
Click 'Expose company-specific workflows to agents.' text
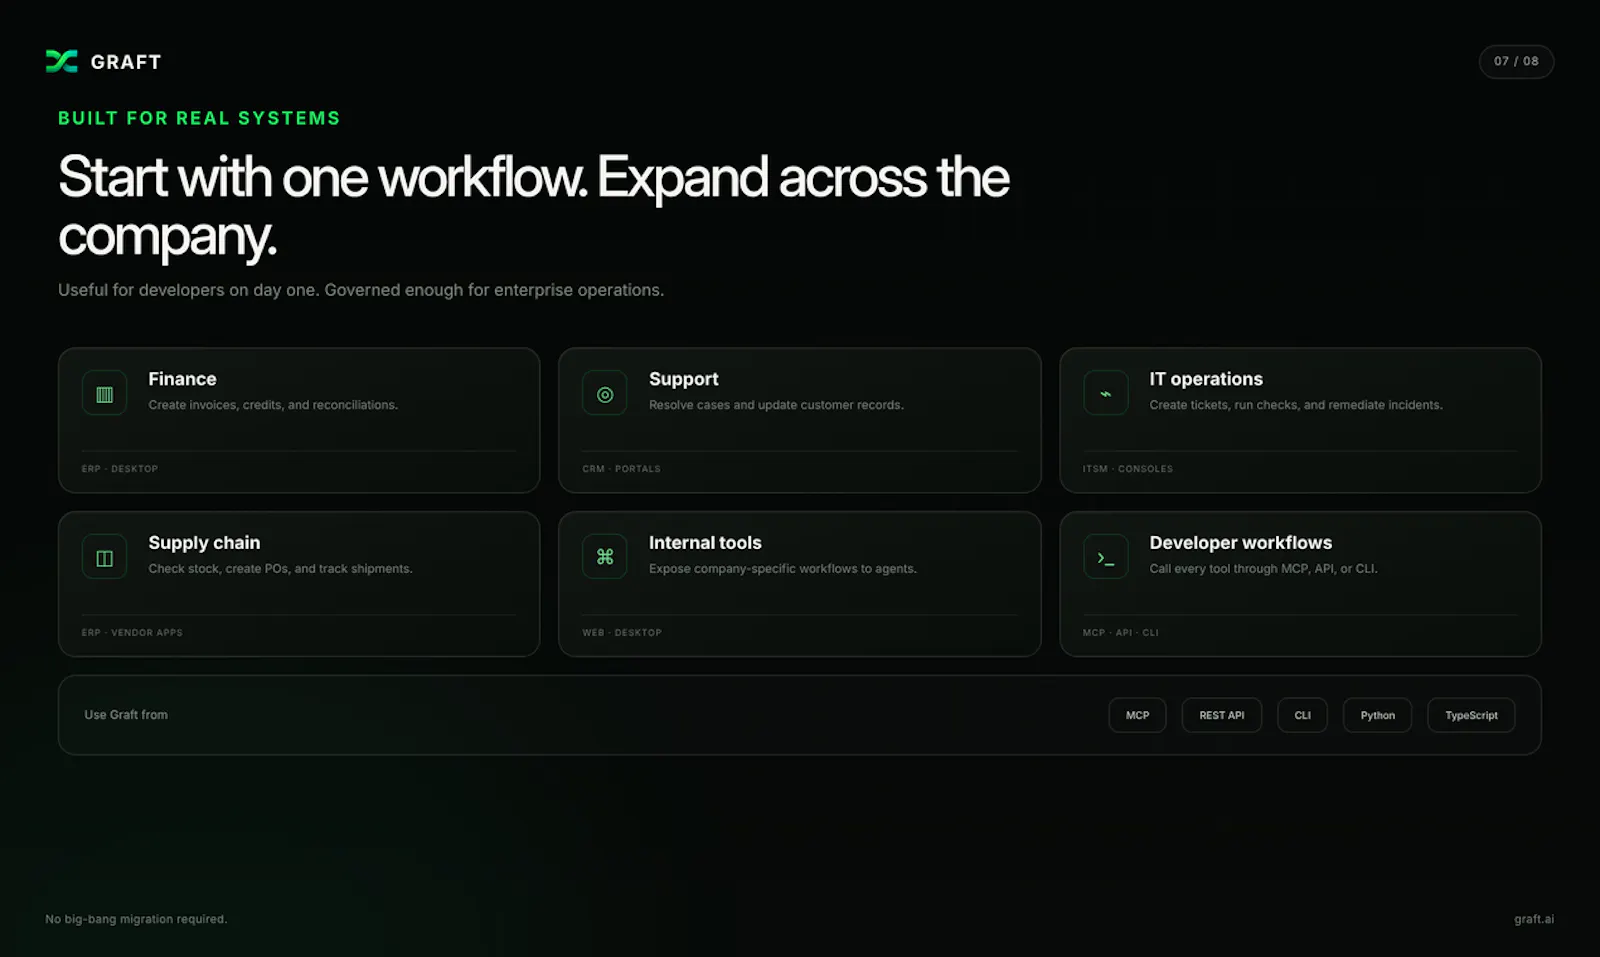tap(783, 569)
